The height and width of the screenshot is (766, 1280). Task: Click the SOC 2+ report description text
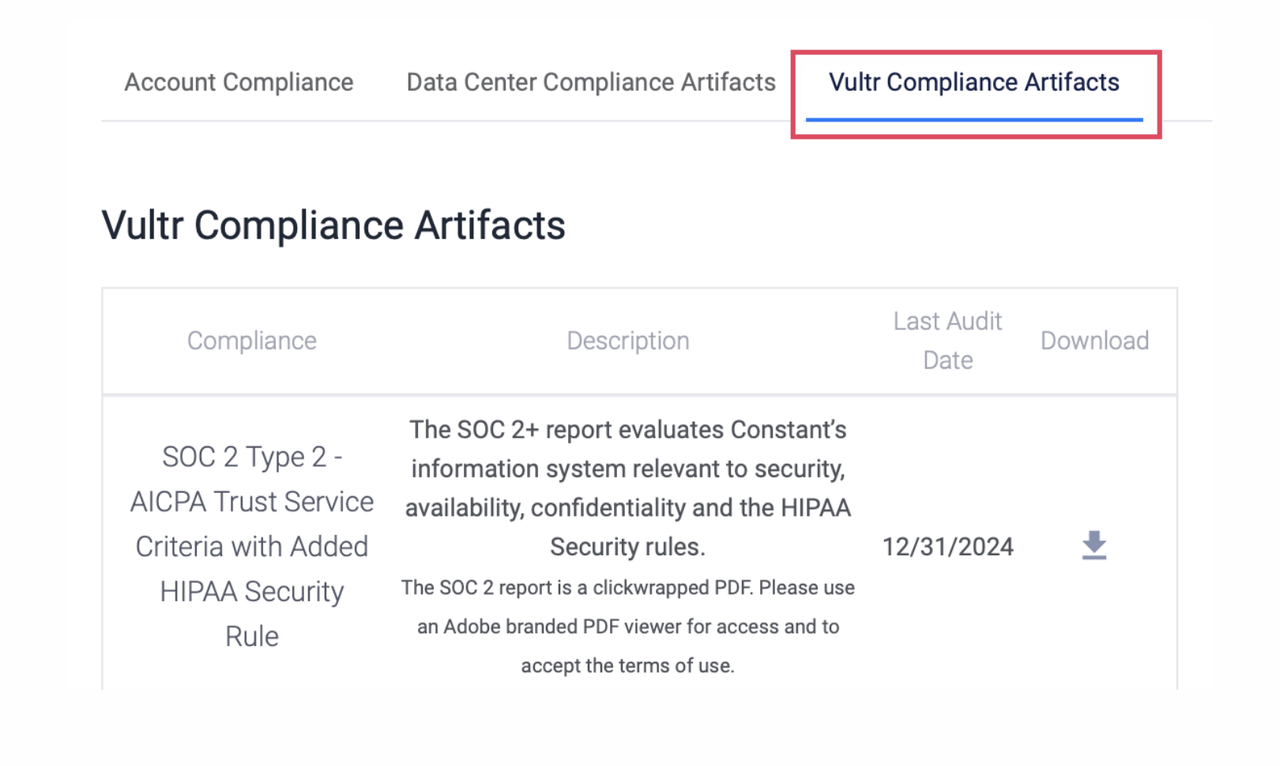pos(628,488)
